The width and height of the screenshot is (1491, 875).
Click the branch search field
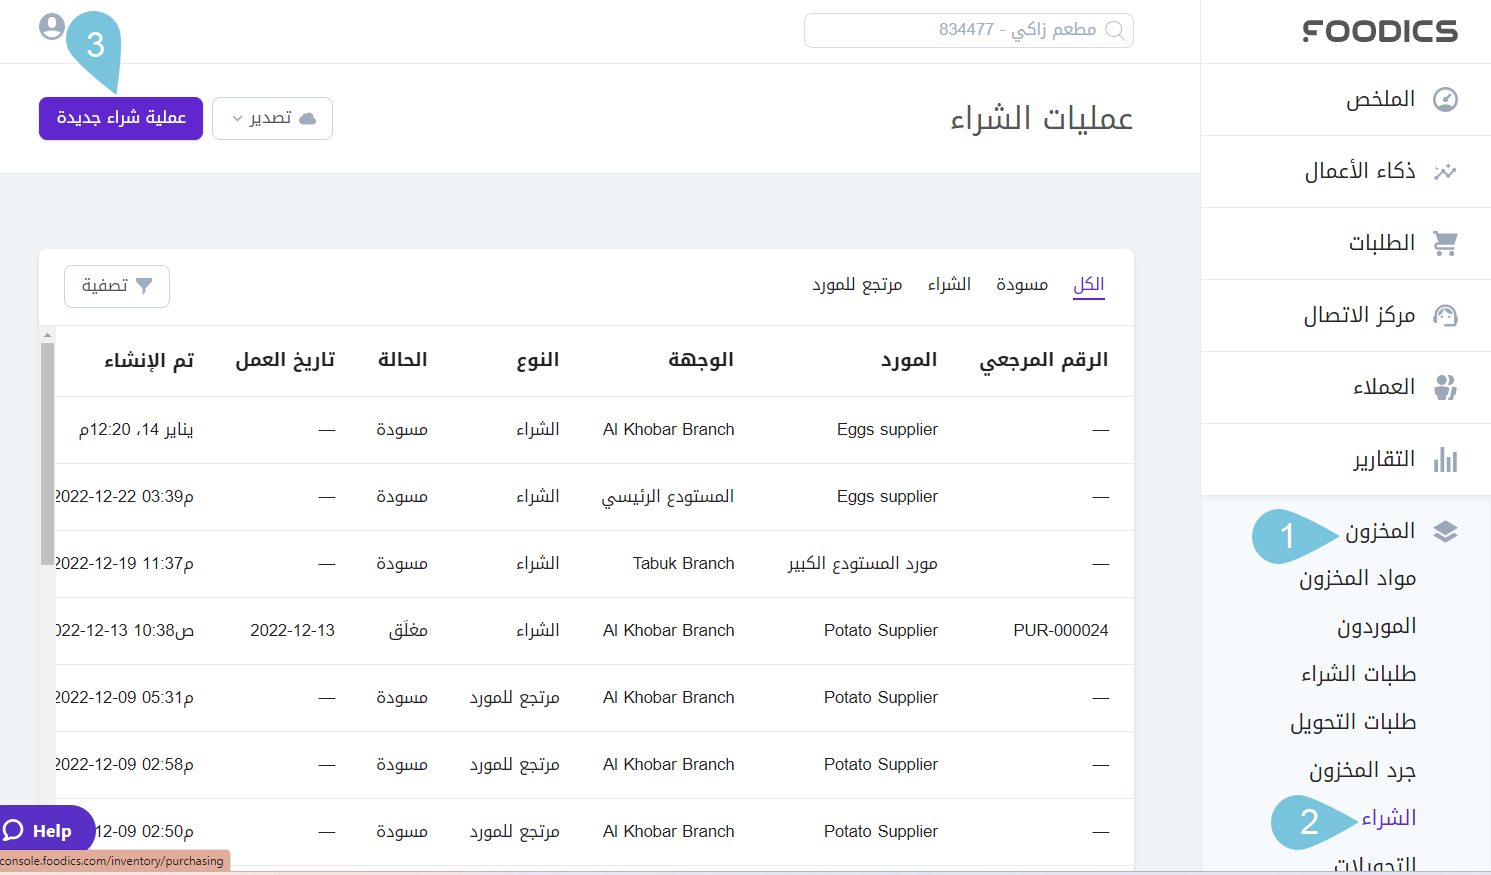tap(968, 30)
